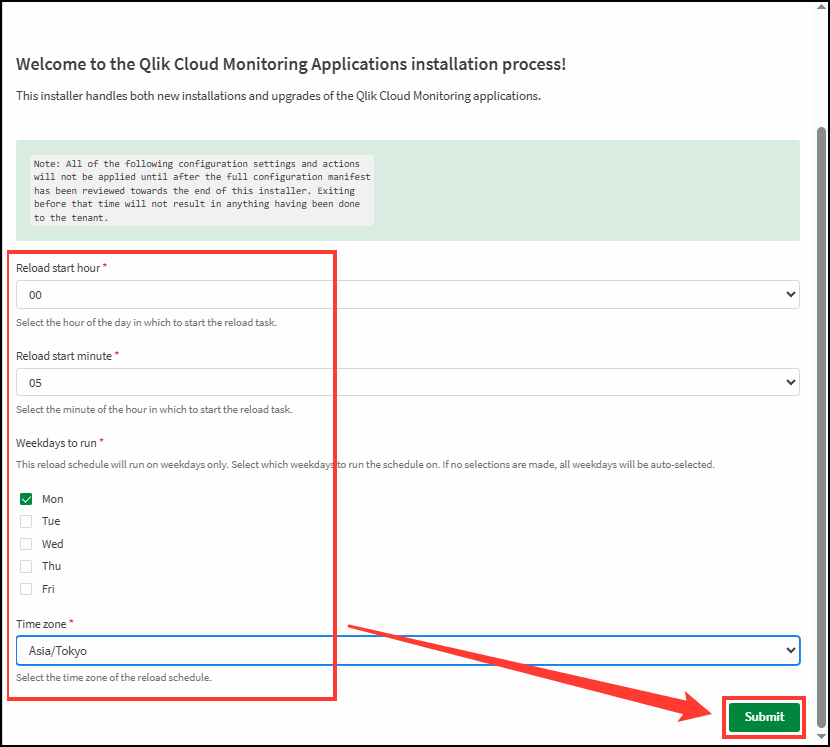Click the "Select the time zone" help text
This screenshot has width=830, height=747.
tap(113, 678)
